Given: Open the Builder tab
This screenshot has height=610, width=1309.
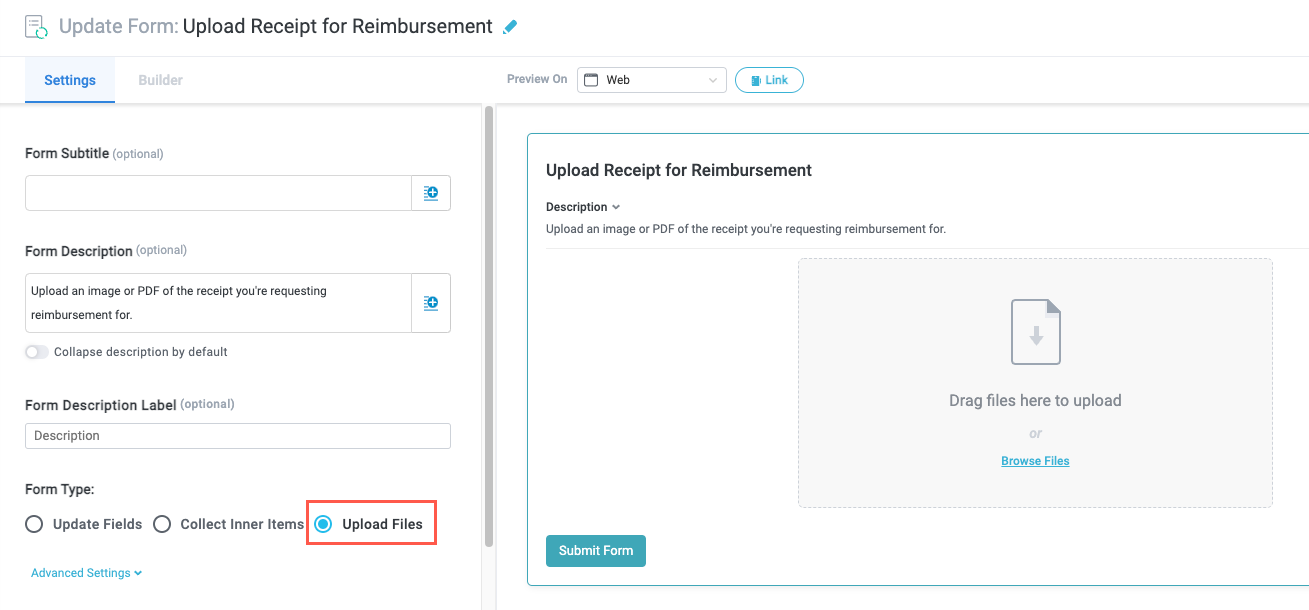Looking at the screenshot, I should [x=160, y=80].
